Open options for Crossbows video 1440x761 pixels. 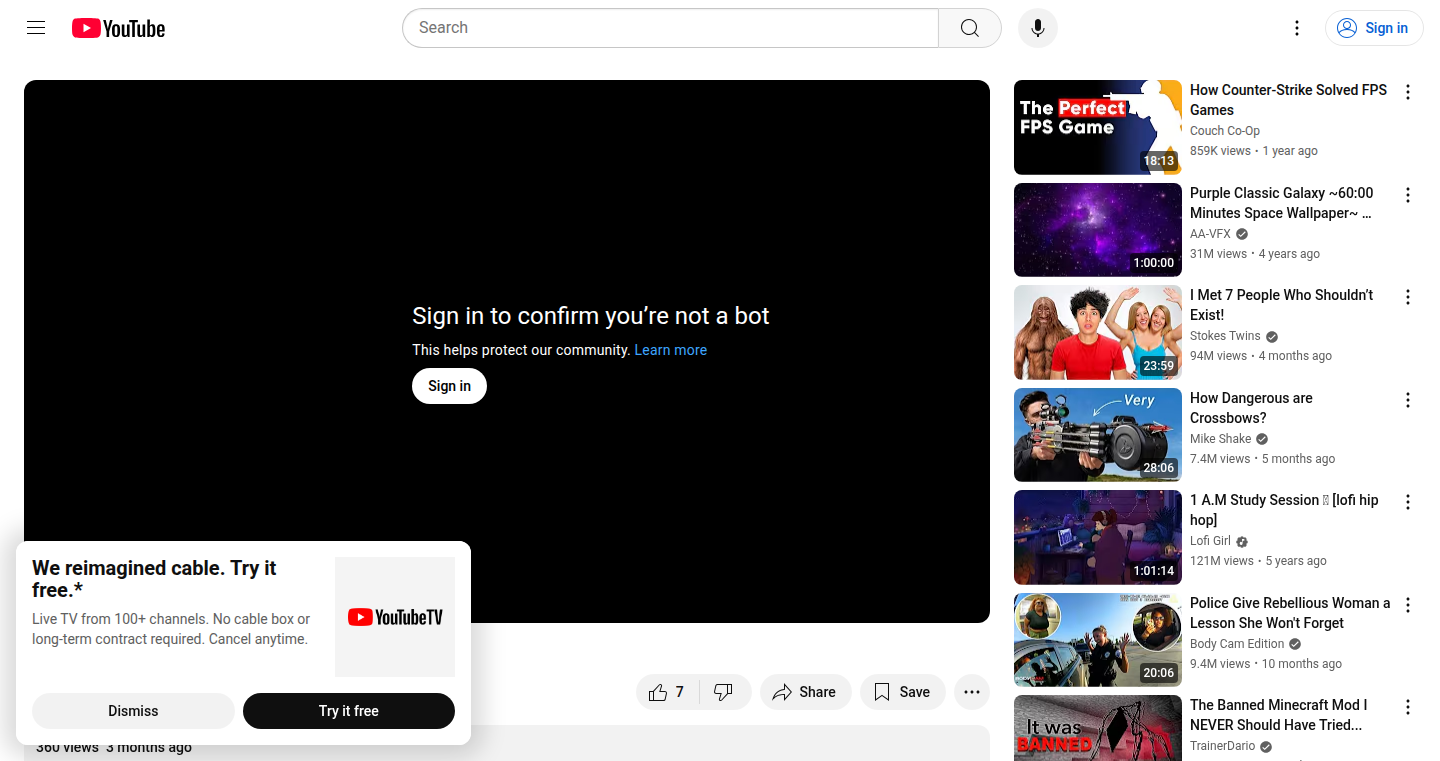click(1408, 400)
